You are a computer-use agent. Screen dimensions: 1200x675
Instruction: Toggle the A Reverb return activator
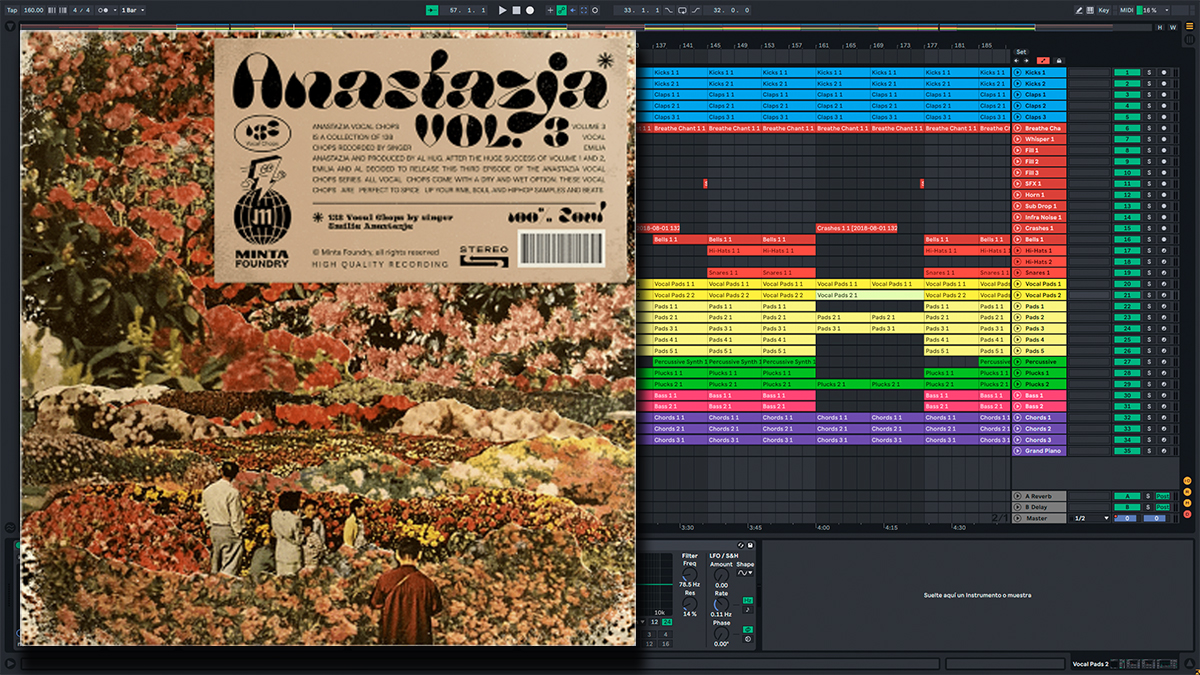[1127, 496]
